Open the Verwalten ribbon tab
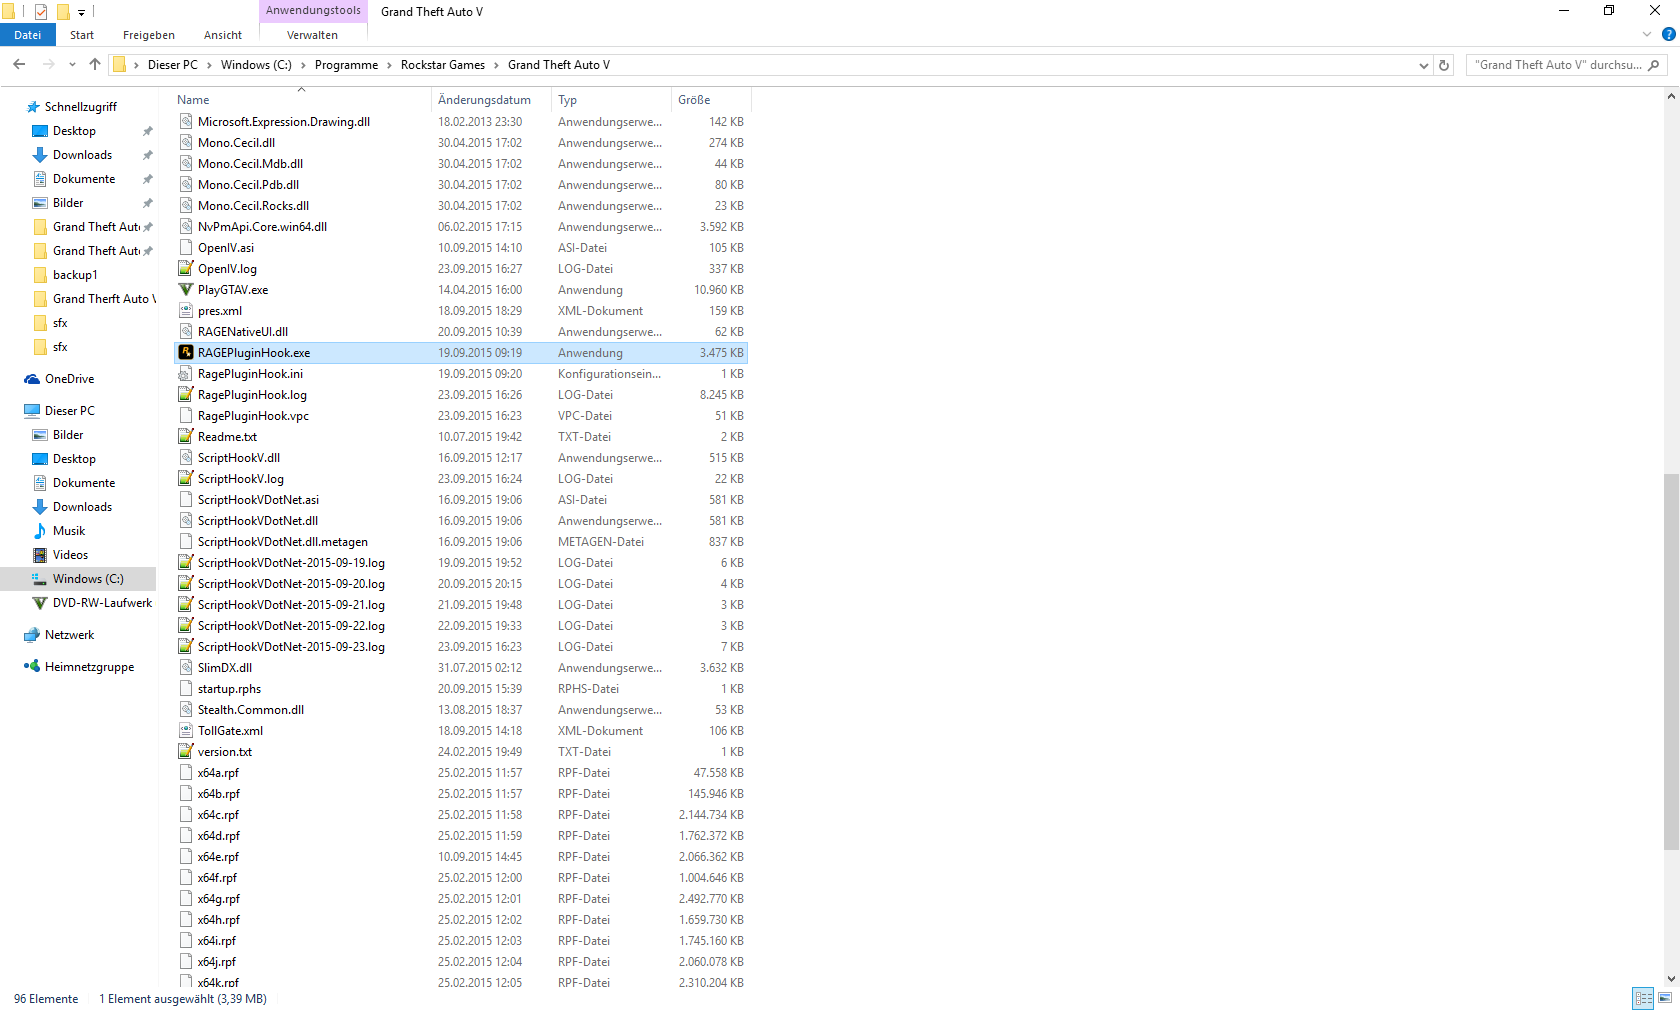 (x=313, y=35)
